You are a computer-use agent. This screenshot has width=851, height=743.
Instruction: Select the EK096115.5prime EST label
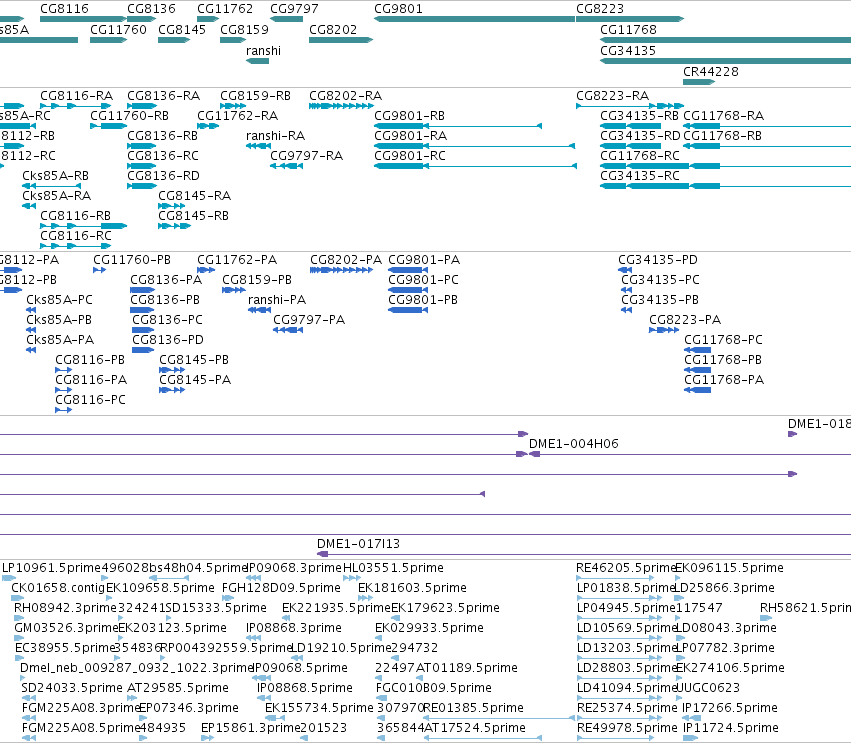[x=729, y=568]
